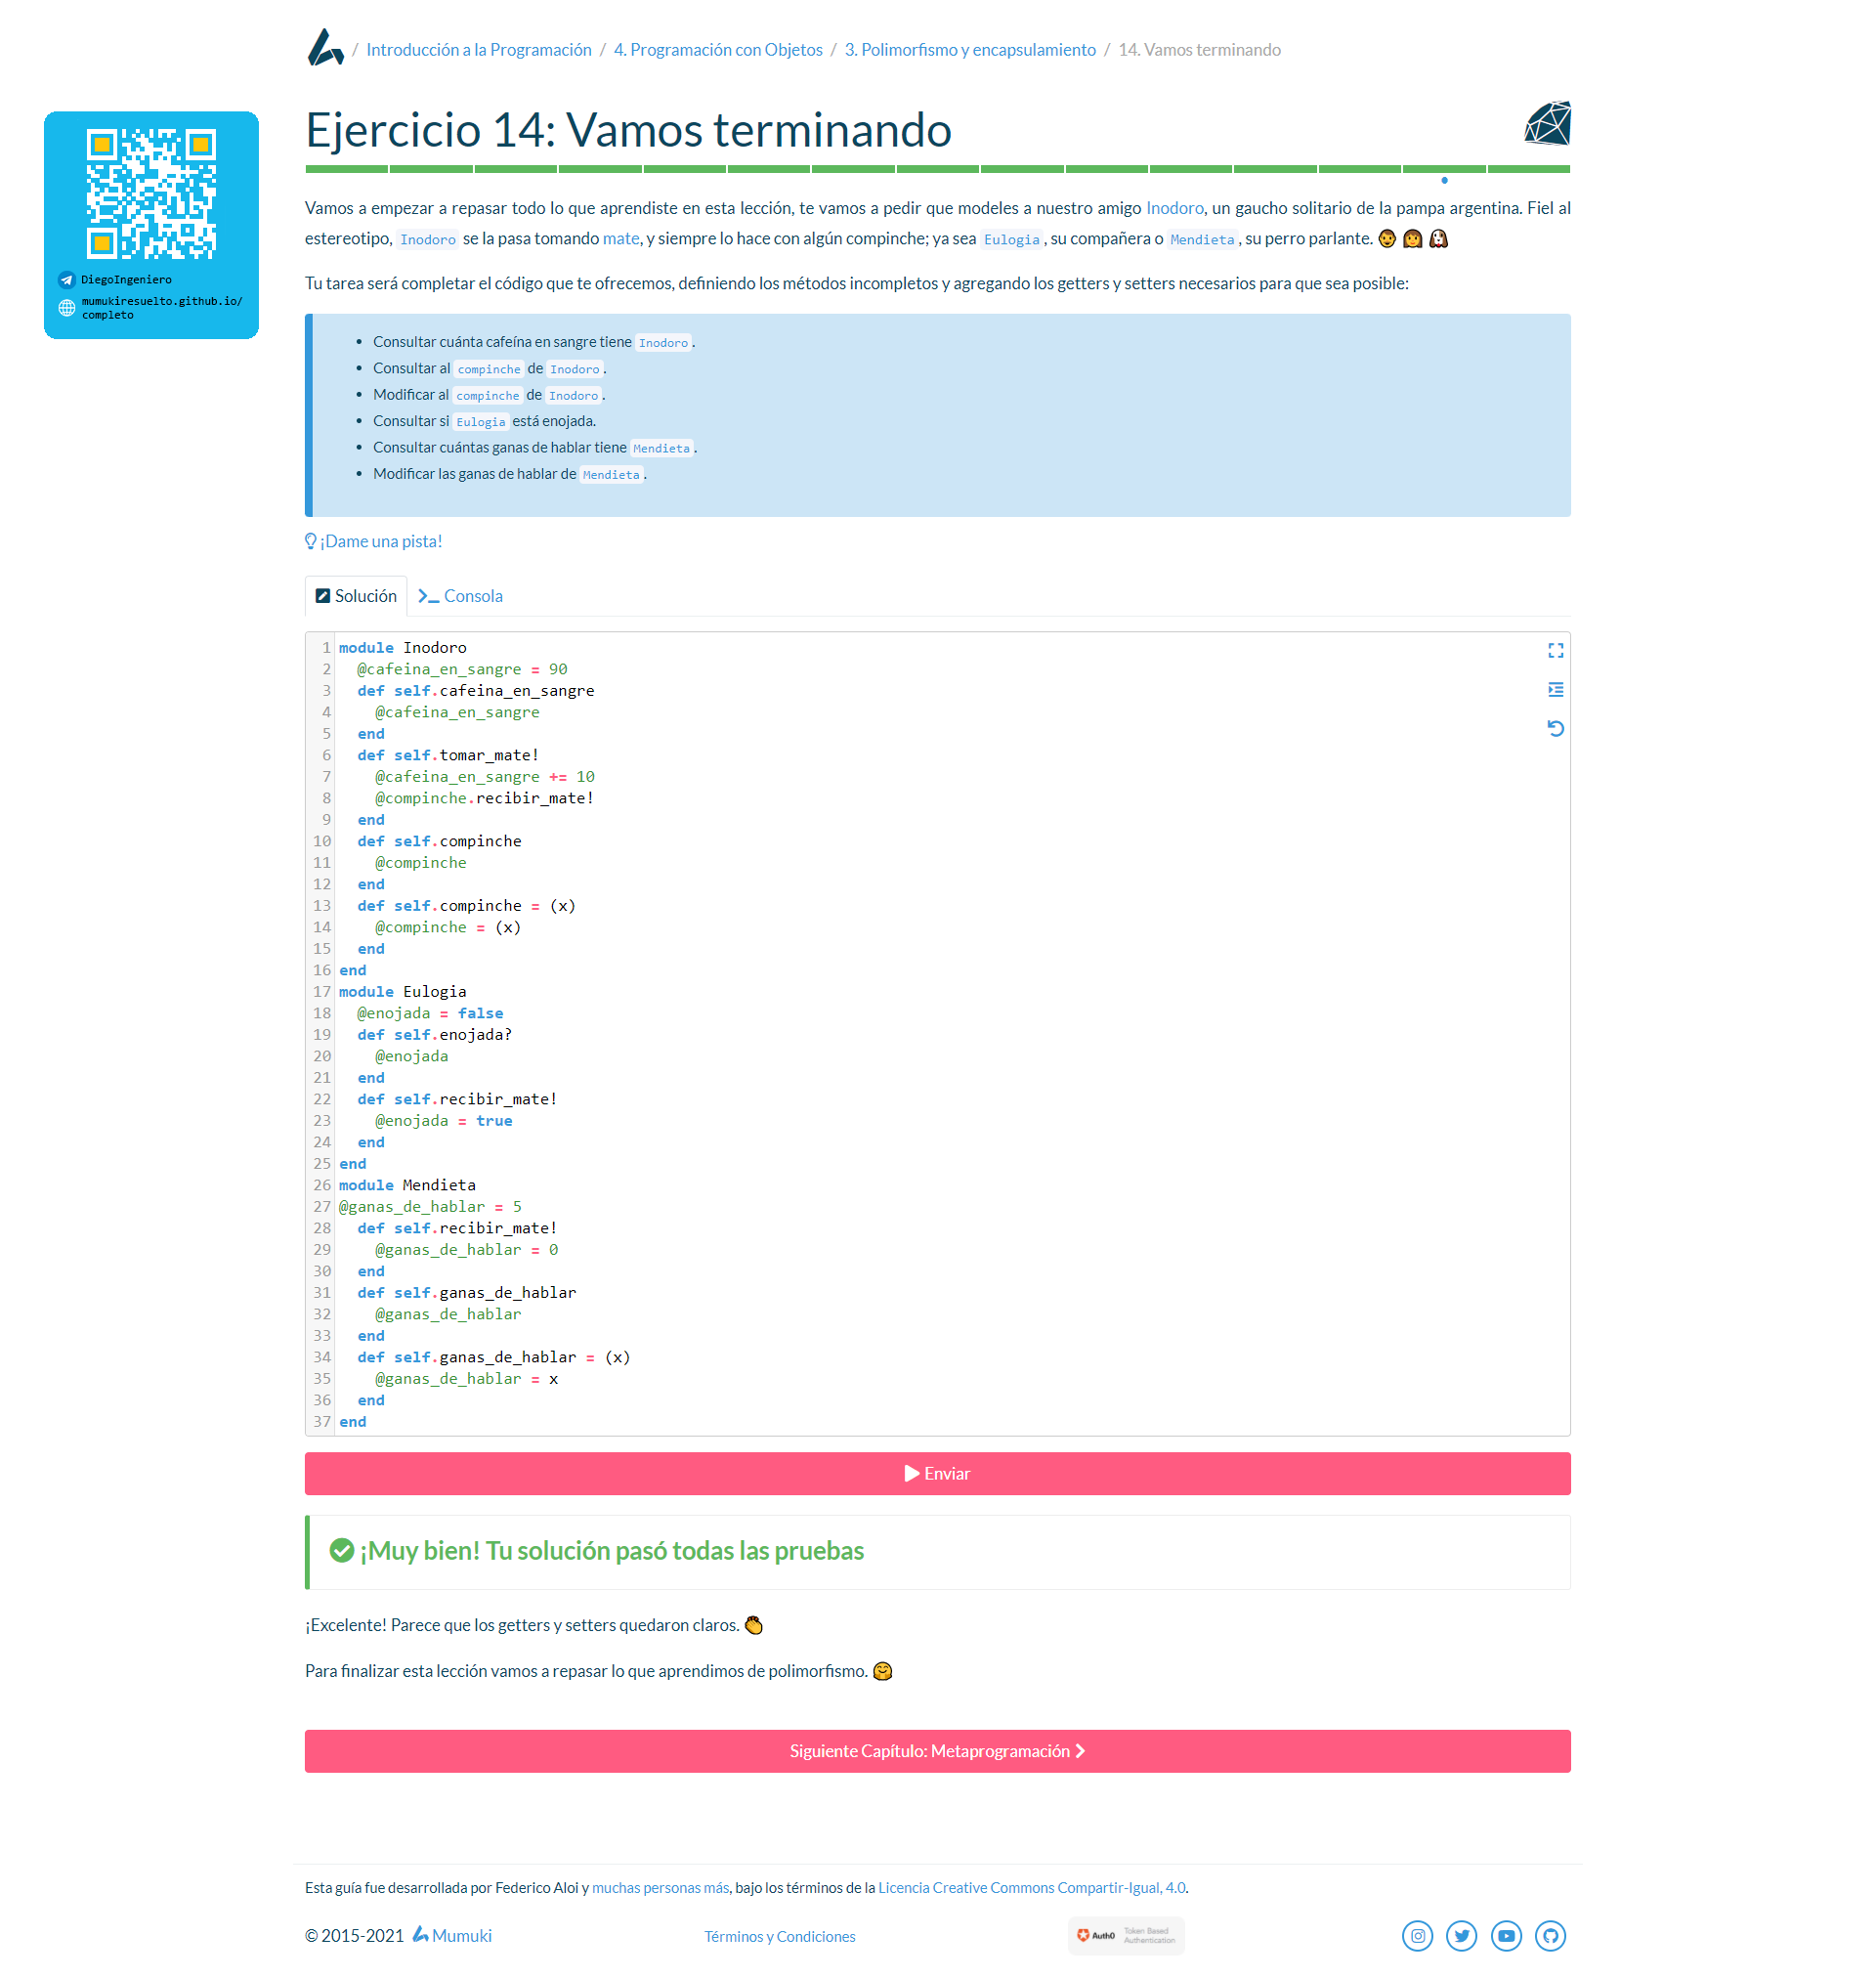
Task: Click the Mumuki logo in breadcrumb
Action: [x=325, y=48]
